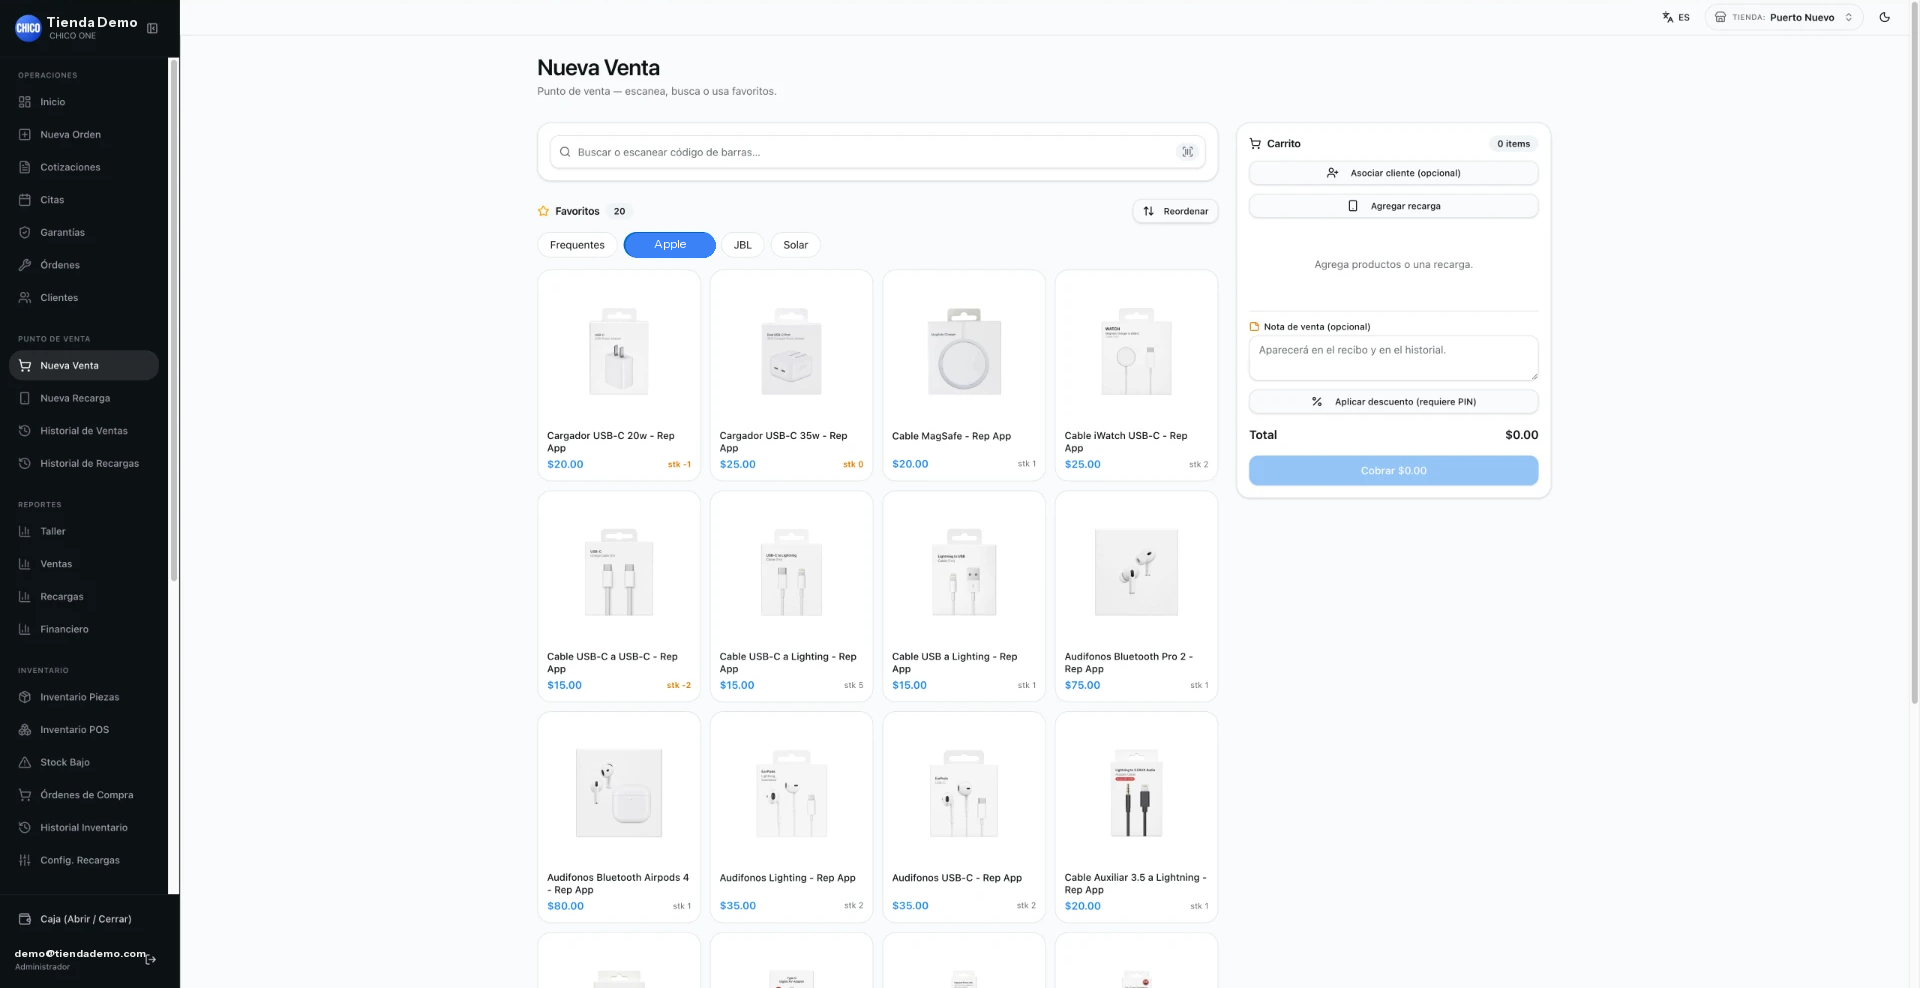Click Historial de Recargas clock icon
Screen dimensions: 1920x988
pyautogui.click(x=25, y=464)
